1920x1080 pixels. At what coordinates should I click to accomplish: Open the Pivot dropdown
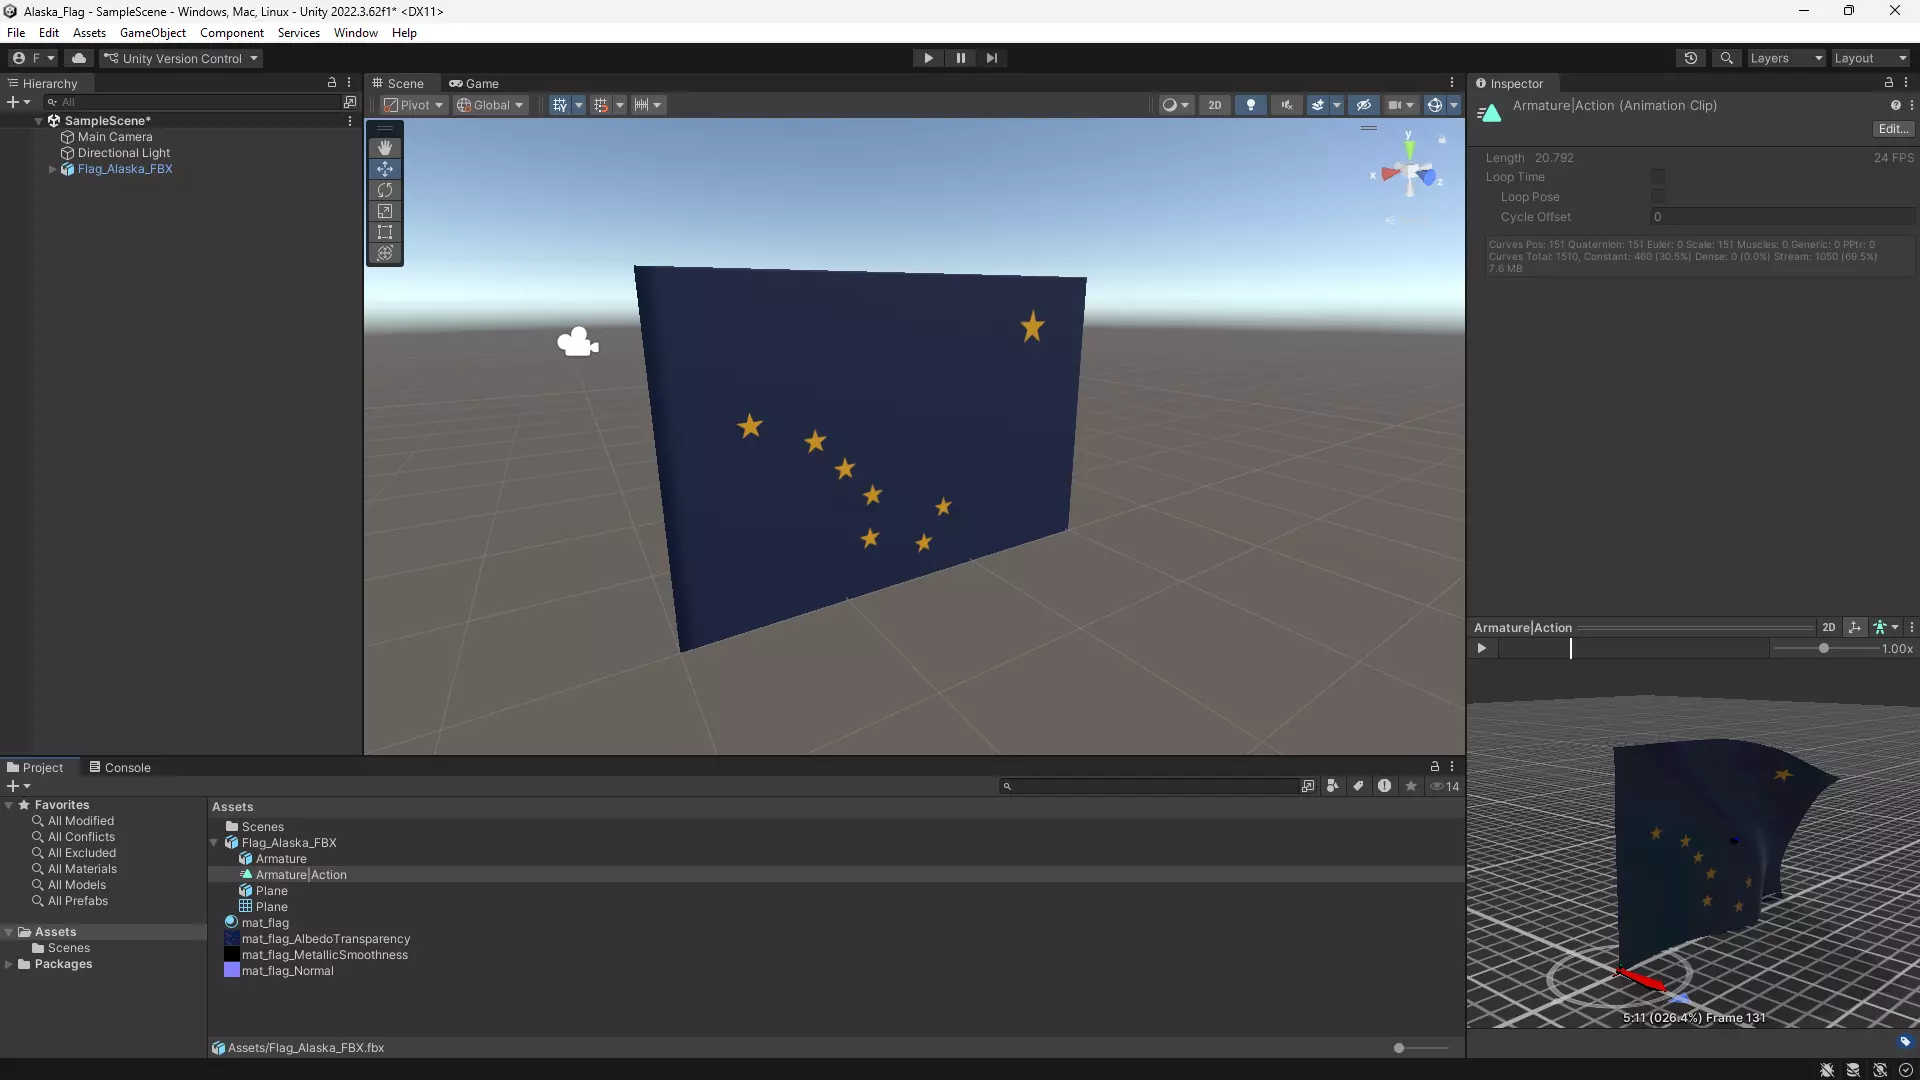(x=413, y=105)
